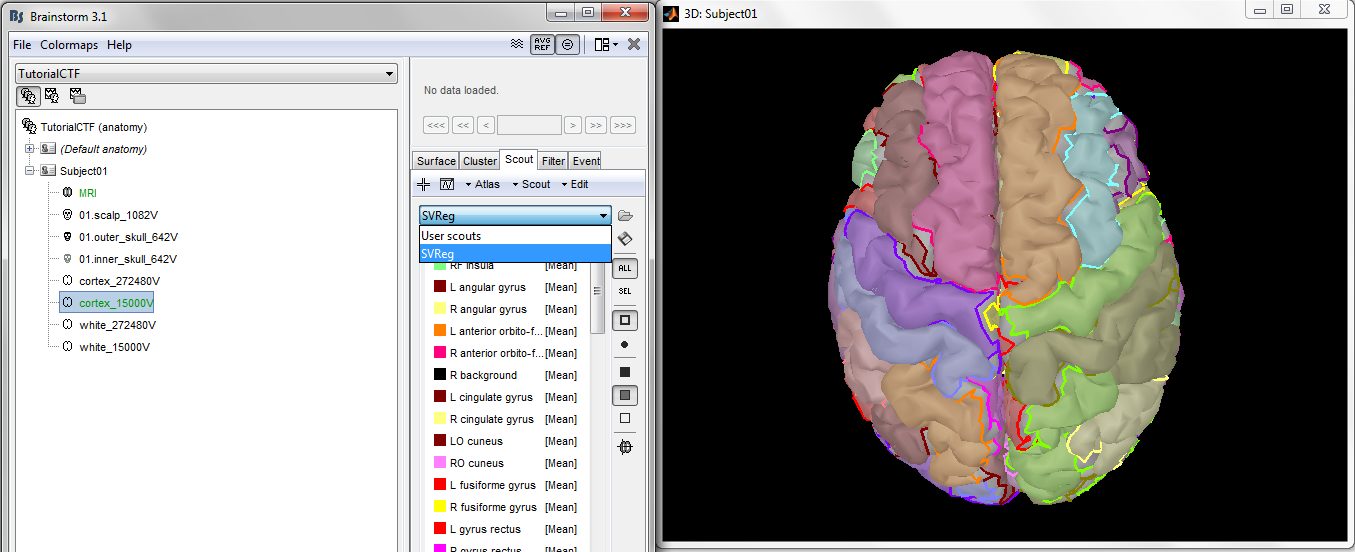
Task: Toggle show SEL selected scouts only
Action: coord(625,291)
